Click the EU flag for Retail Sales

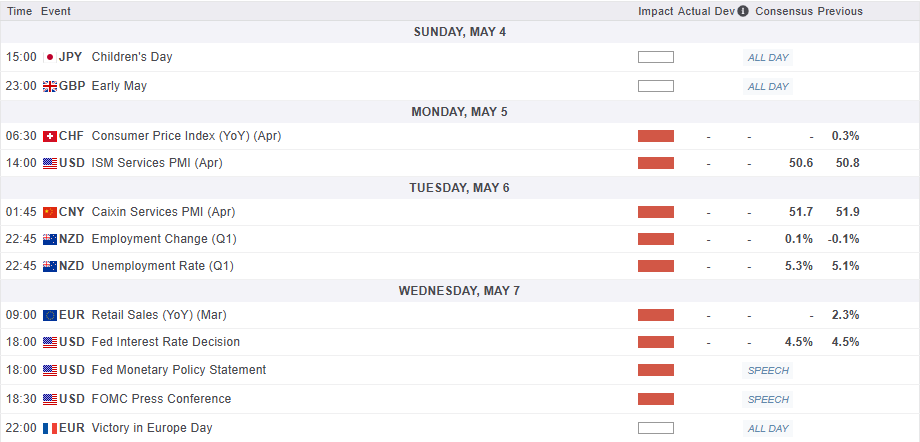[x=49, y=315]
